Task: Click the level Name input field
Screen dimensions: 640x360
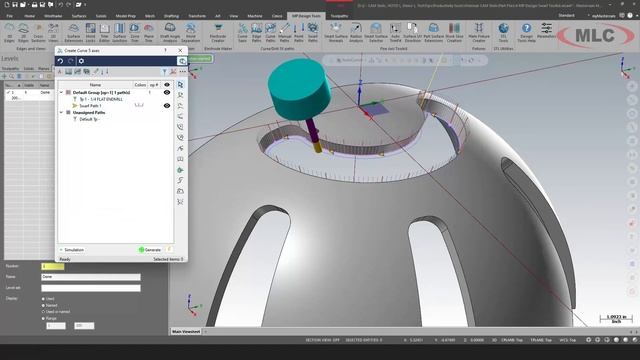Action: [91, 277]
